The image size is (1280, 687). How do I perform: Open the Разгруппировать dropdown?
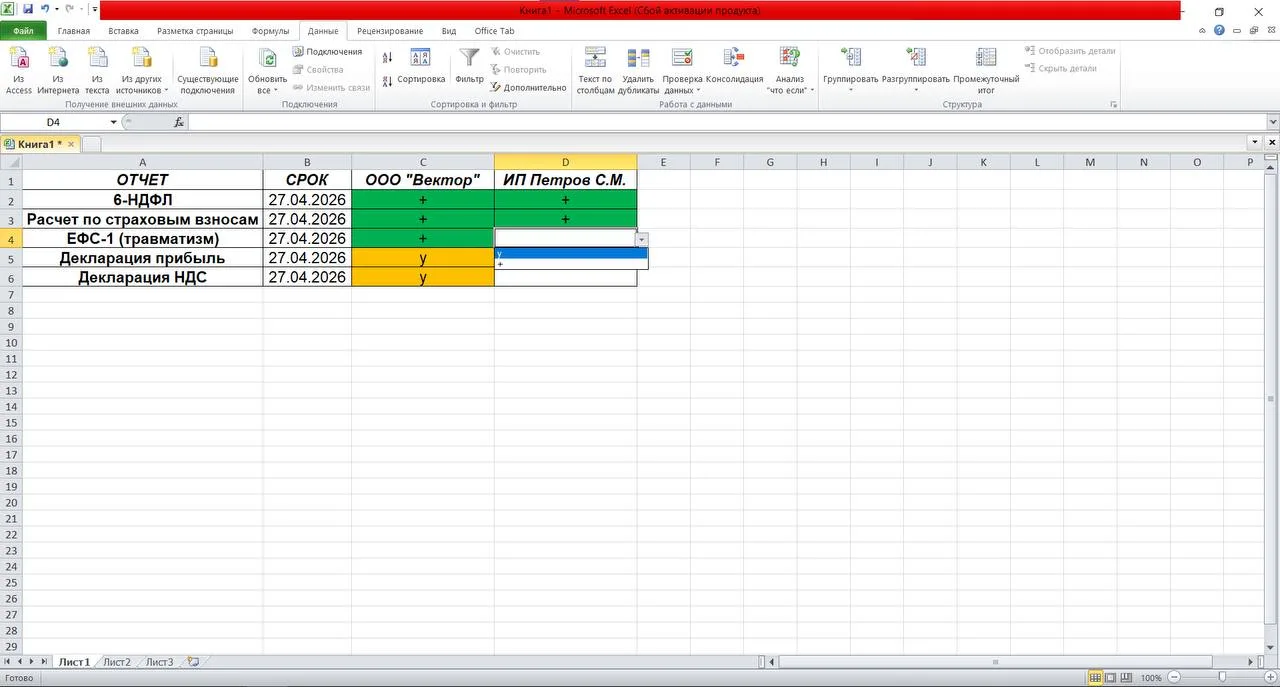916,70
